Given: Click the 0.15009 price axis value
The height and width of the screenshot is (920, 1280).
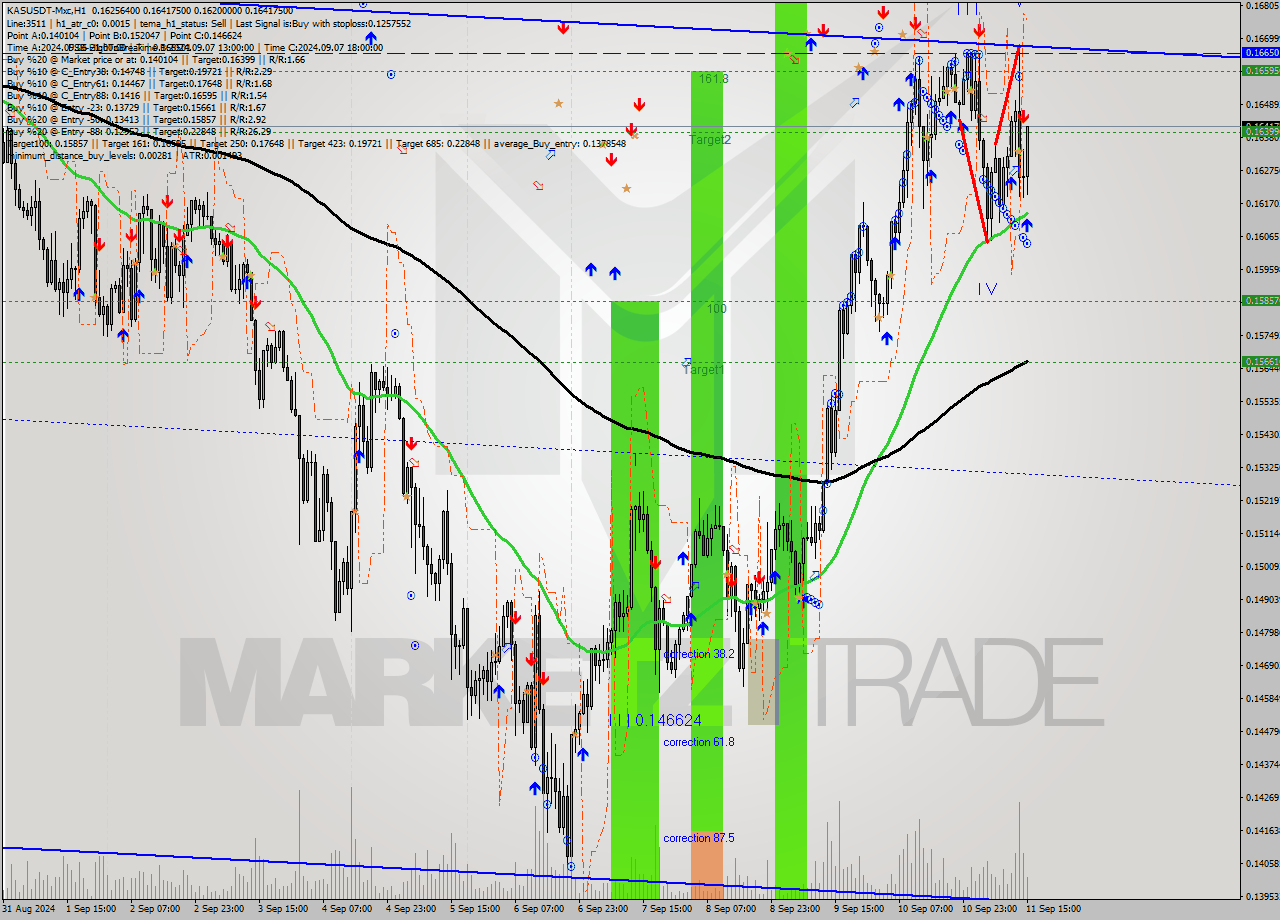Looking at the screenshot, I should pos(1262,566).
